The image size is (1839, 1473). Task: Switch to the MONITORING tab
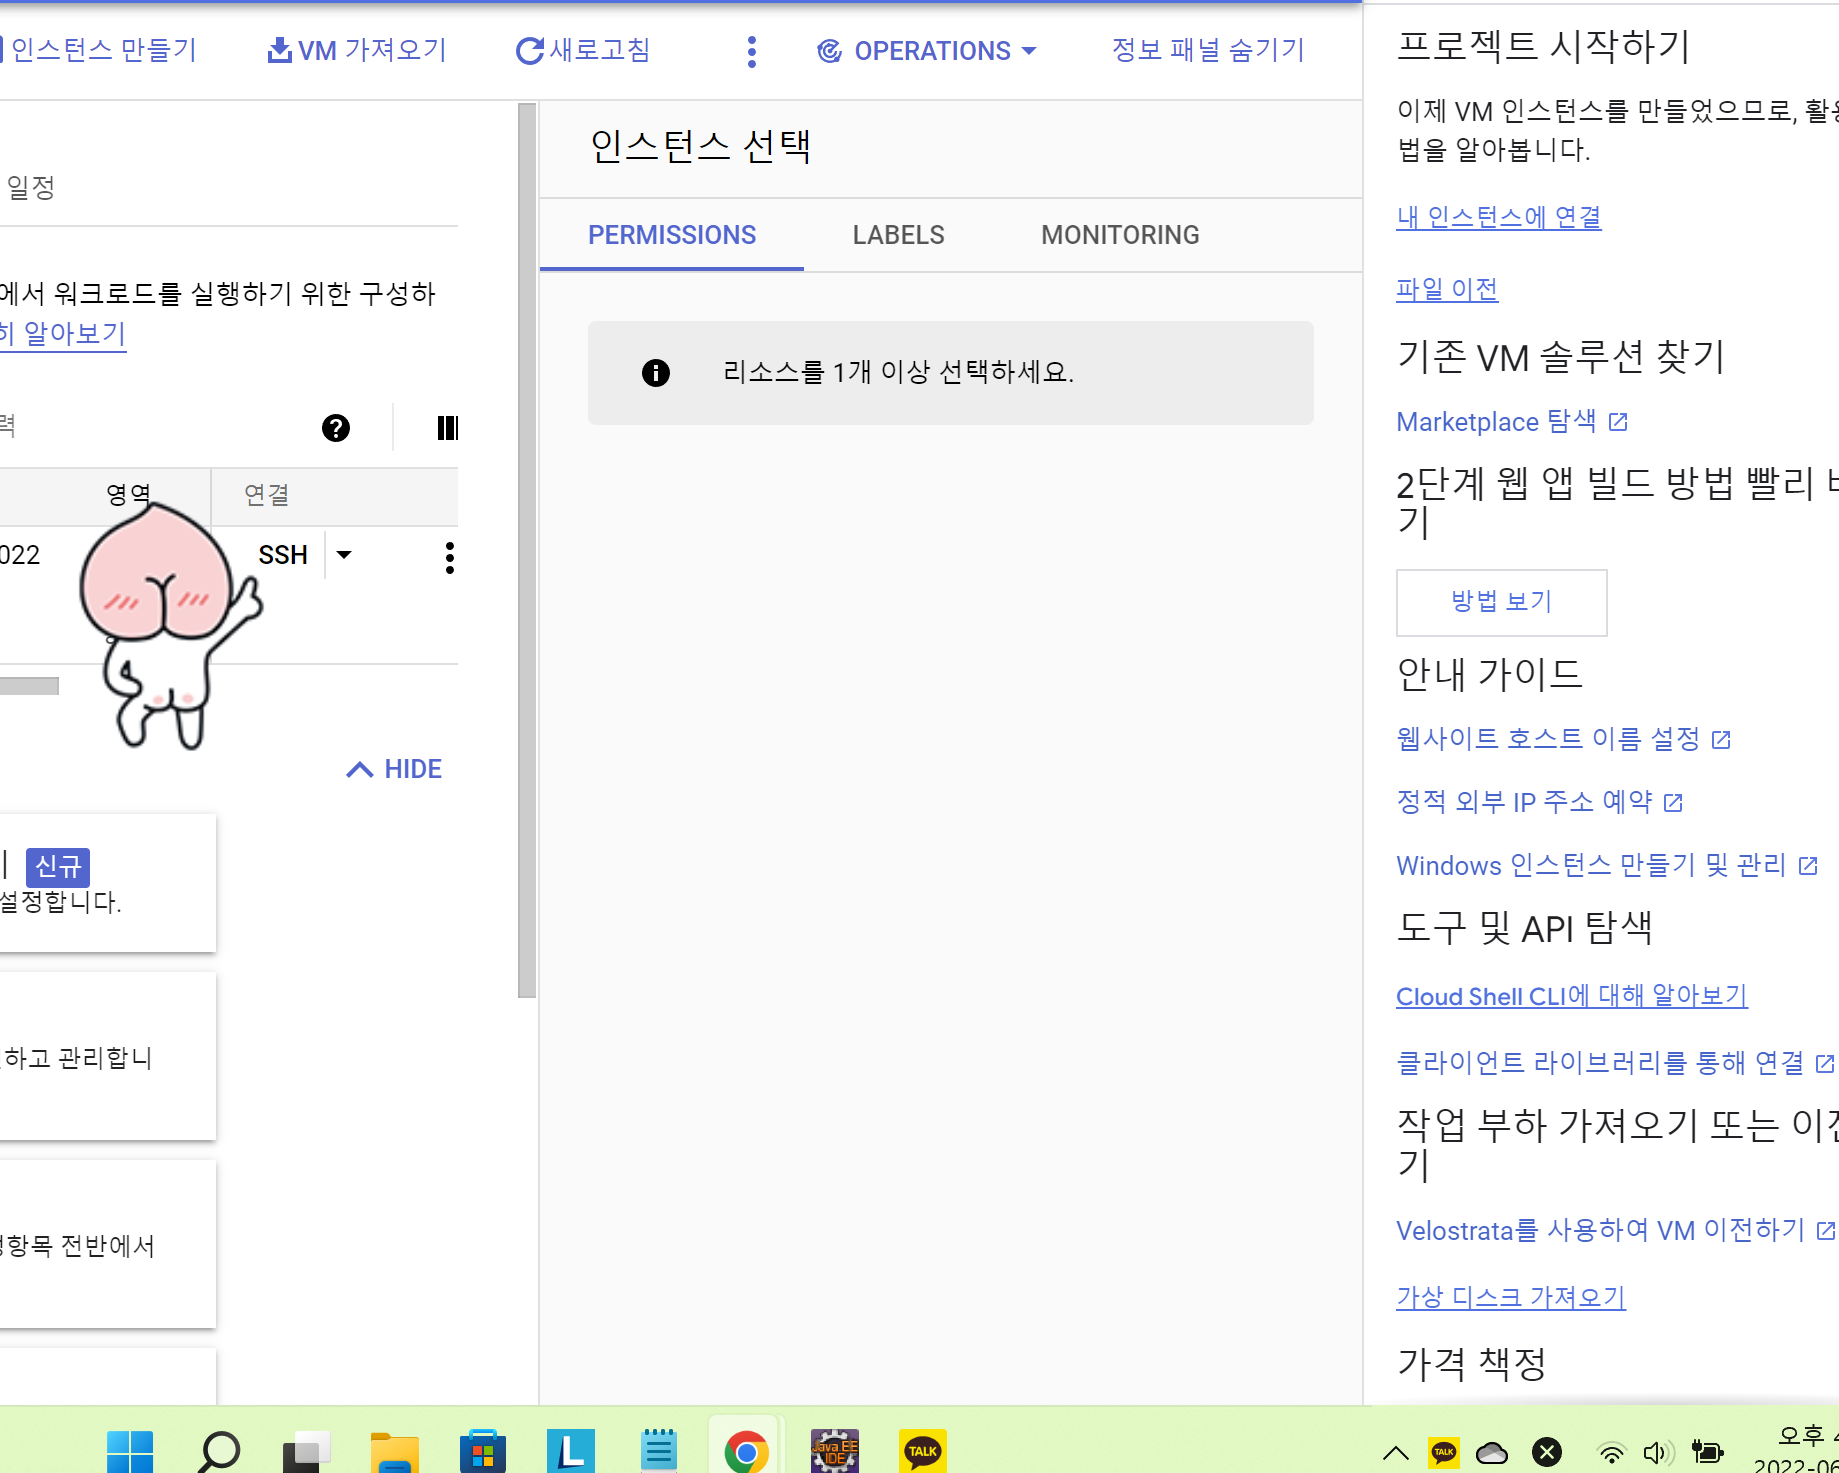coord(1120,235)
